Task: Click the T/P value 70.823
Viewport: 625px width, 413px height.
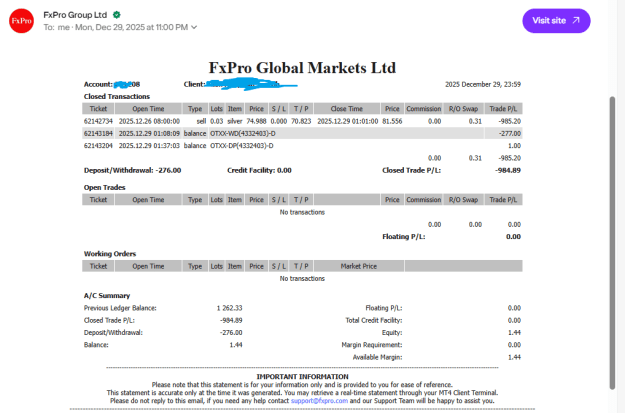Action: tap(301, 121)
